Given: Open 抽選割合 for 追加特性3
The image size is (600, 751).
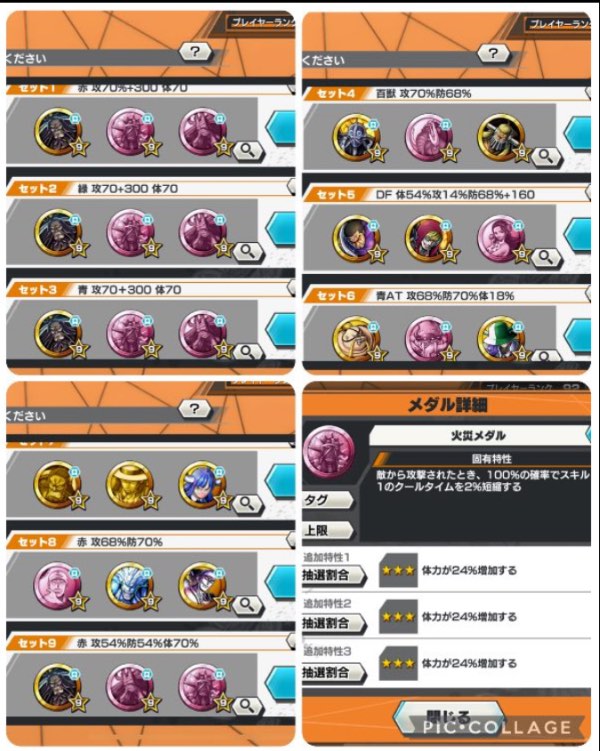Looking at the screenshot, I should click(x=333, y=672).
